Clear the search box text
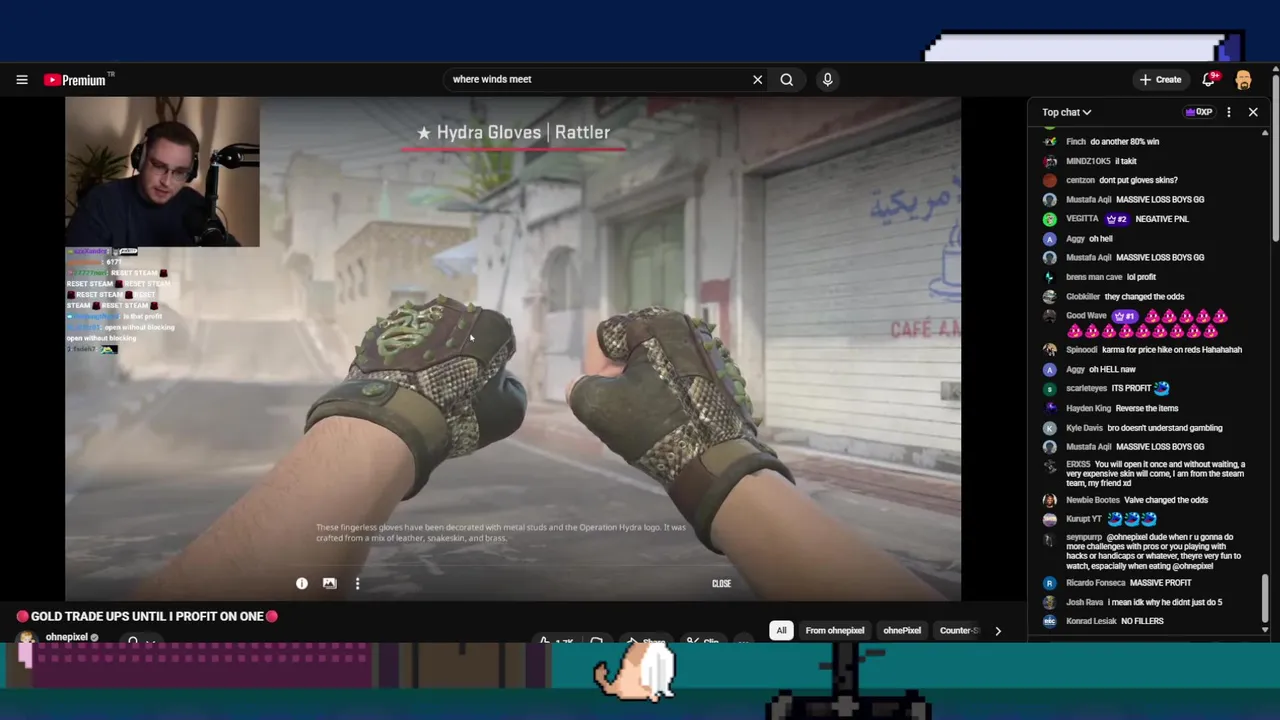1280x720 pixels. pyautogui.click(x=757, y=80)
